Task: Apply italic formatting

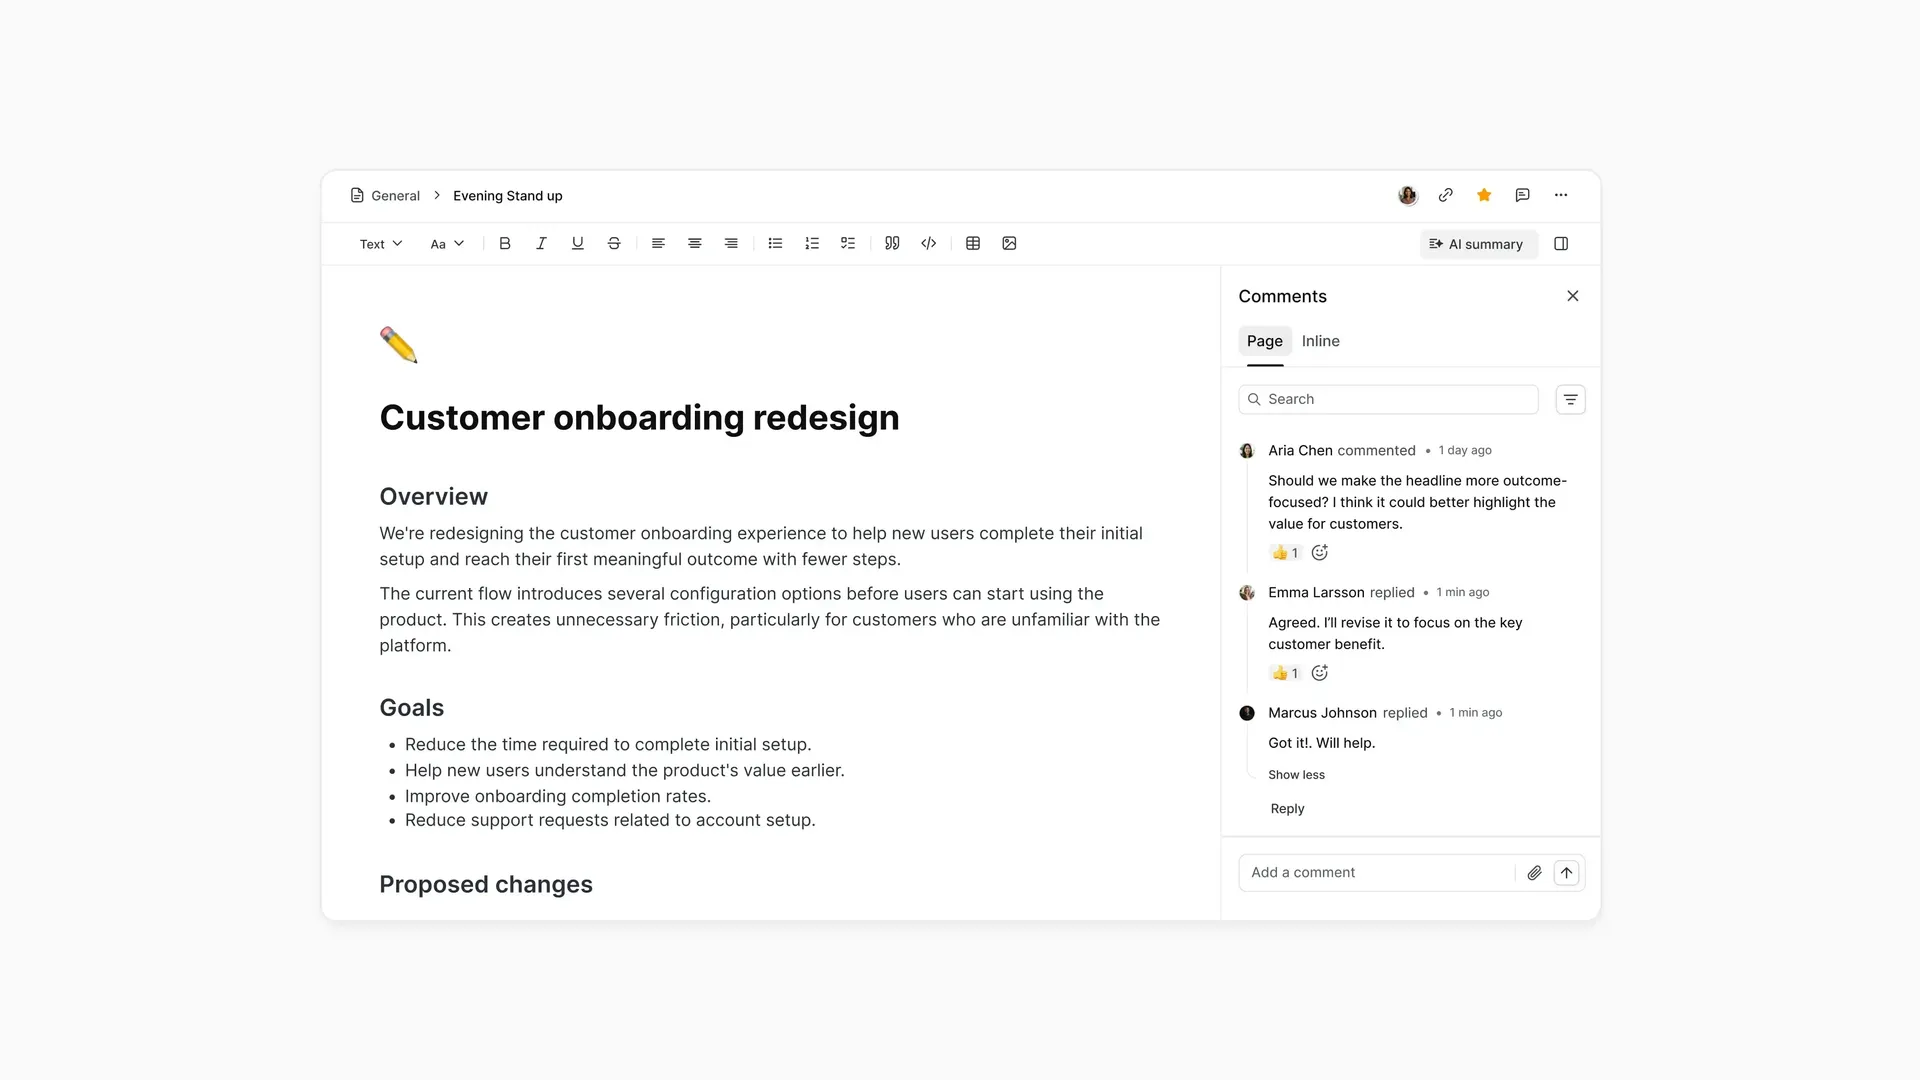Action: click(x=541, y=243)
